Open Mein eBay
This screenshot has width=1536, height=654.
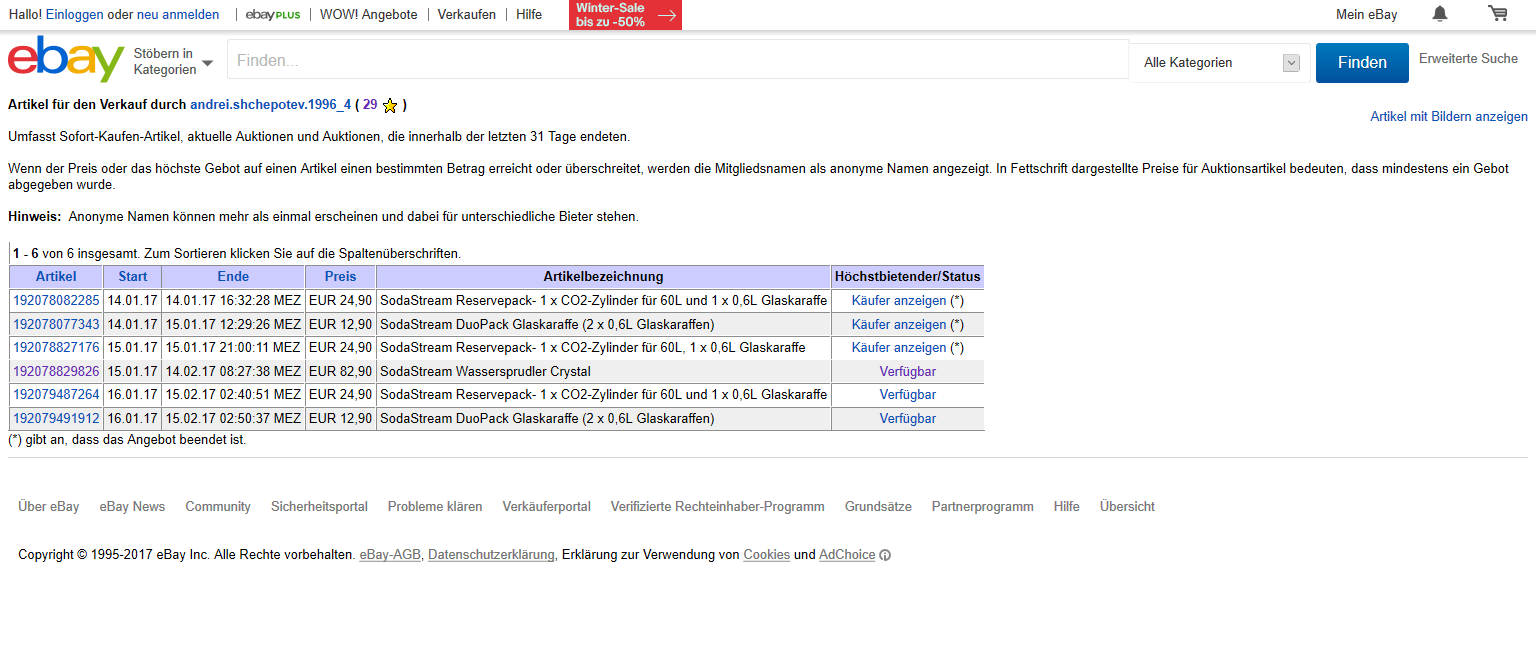pyautogui.click(x=1367, y=15)
